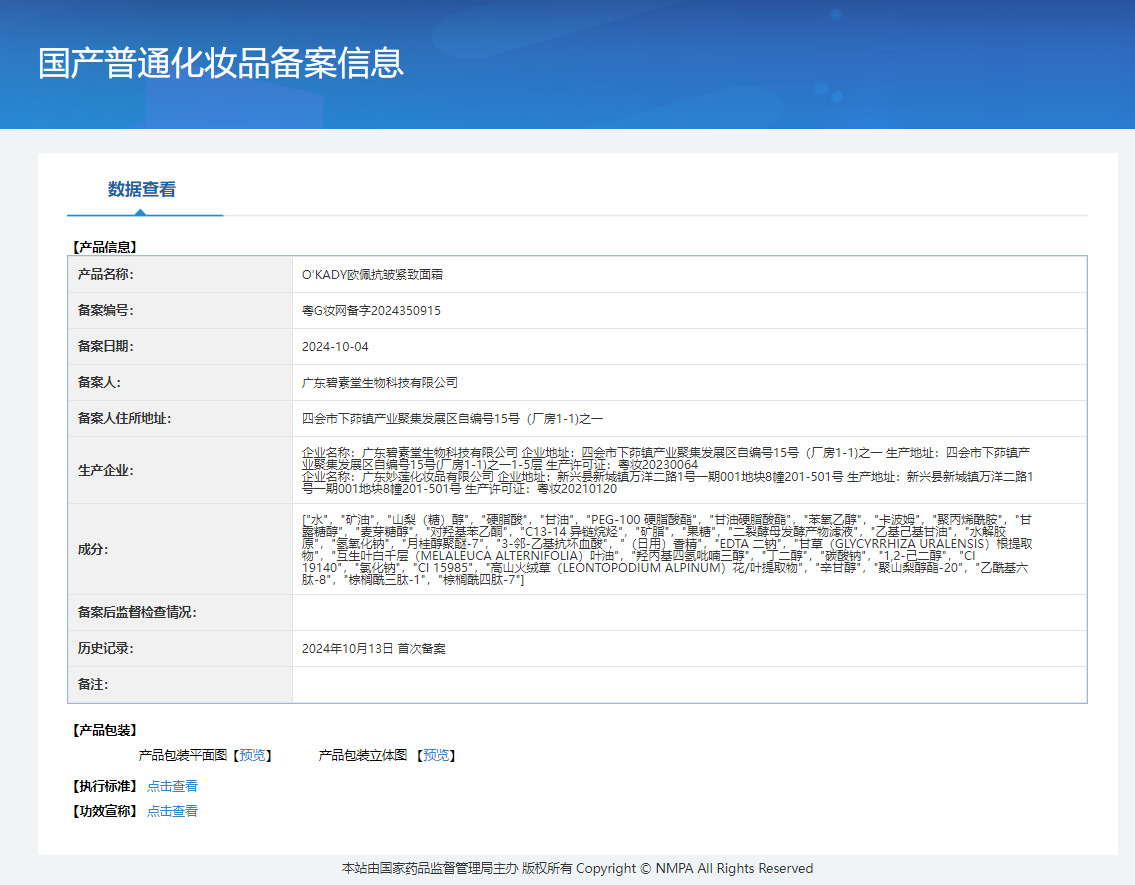Viewport: 1135px width, 885px height.
Task: Click the 【执行标准】 heading label
Action: [105, 787]
